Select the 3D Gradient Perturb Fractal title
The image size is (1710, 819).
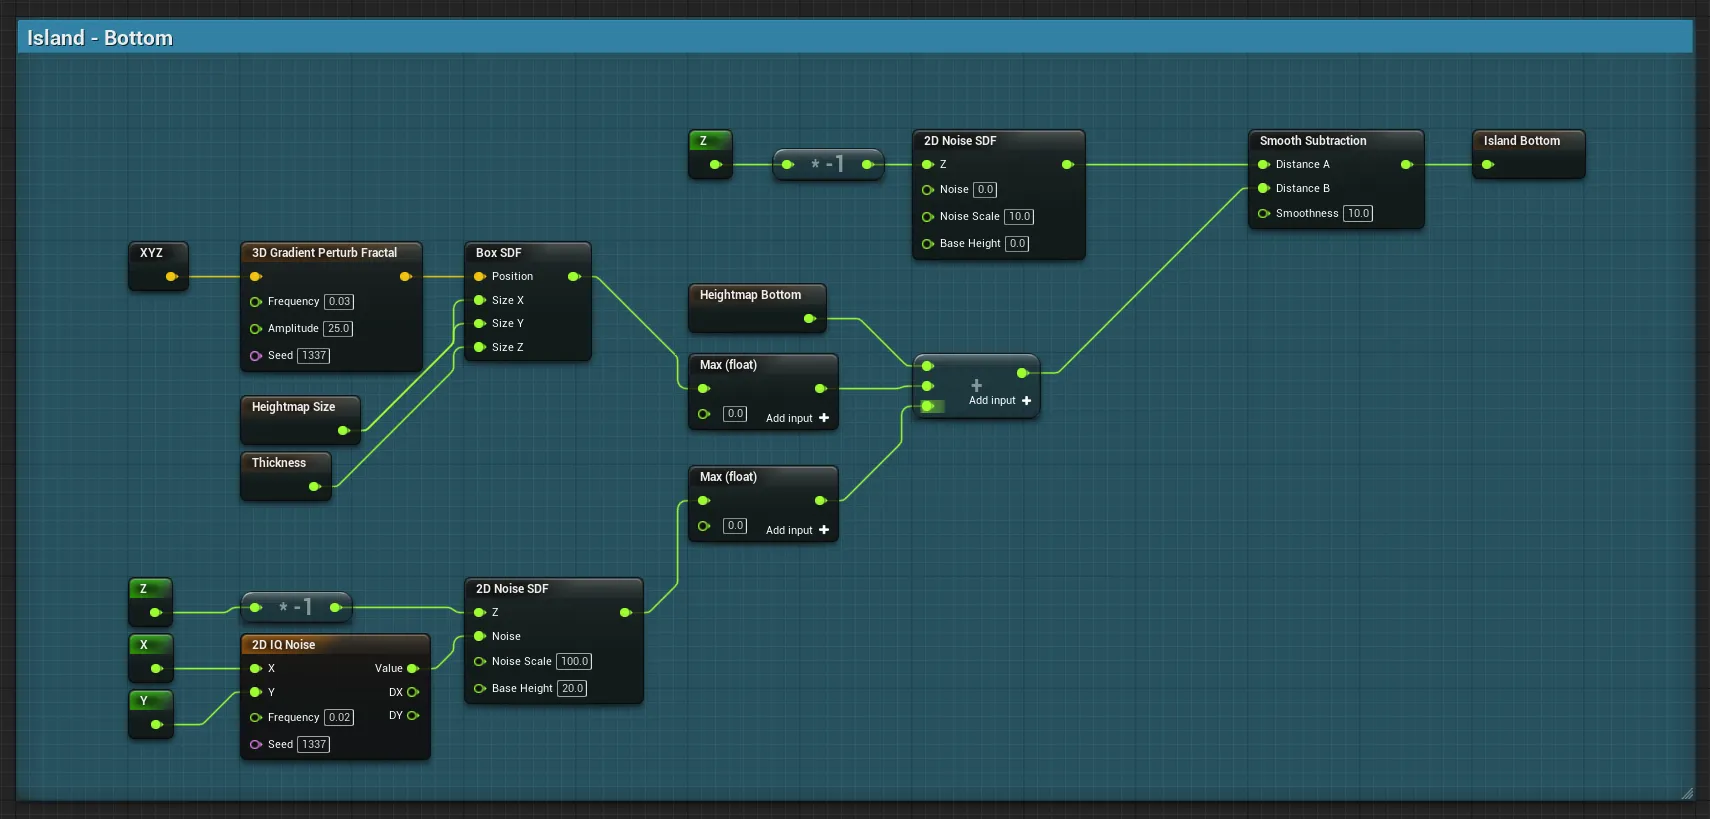point(324,253)
